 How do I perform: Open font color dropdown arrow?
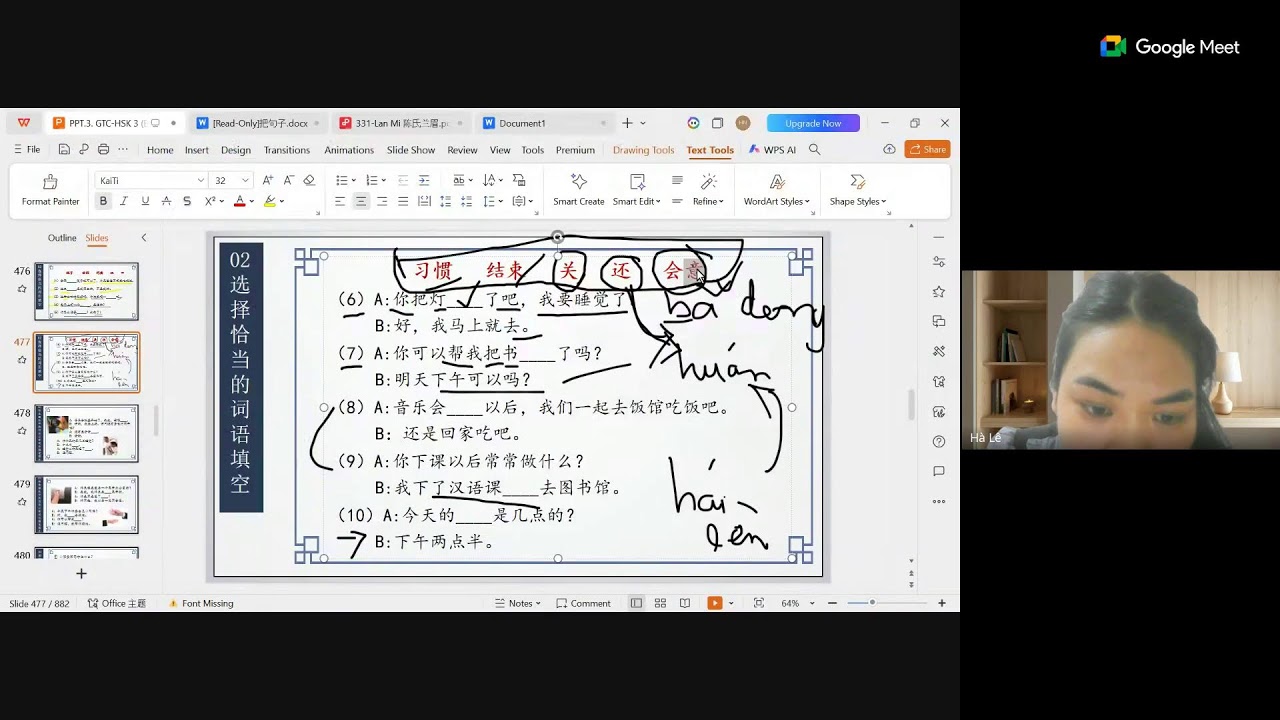click(251, 201)
